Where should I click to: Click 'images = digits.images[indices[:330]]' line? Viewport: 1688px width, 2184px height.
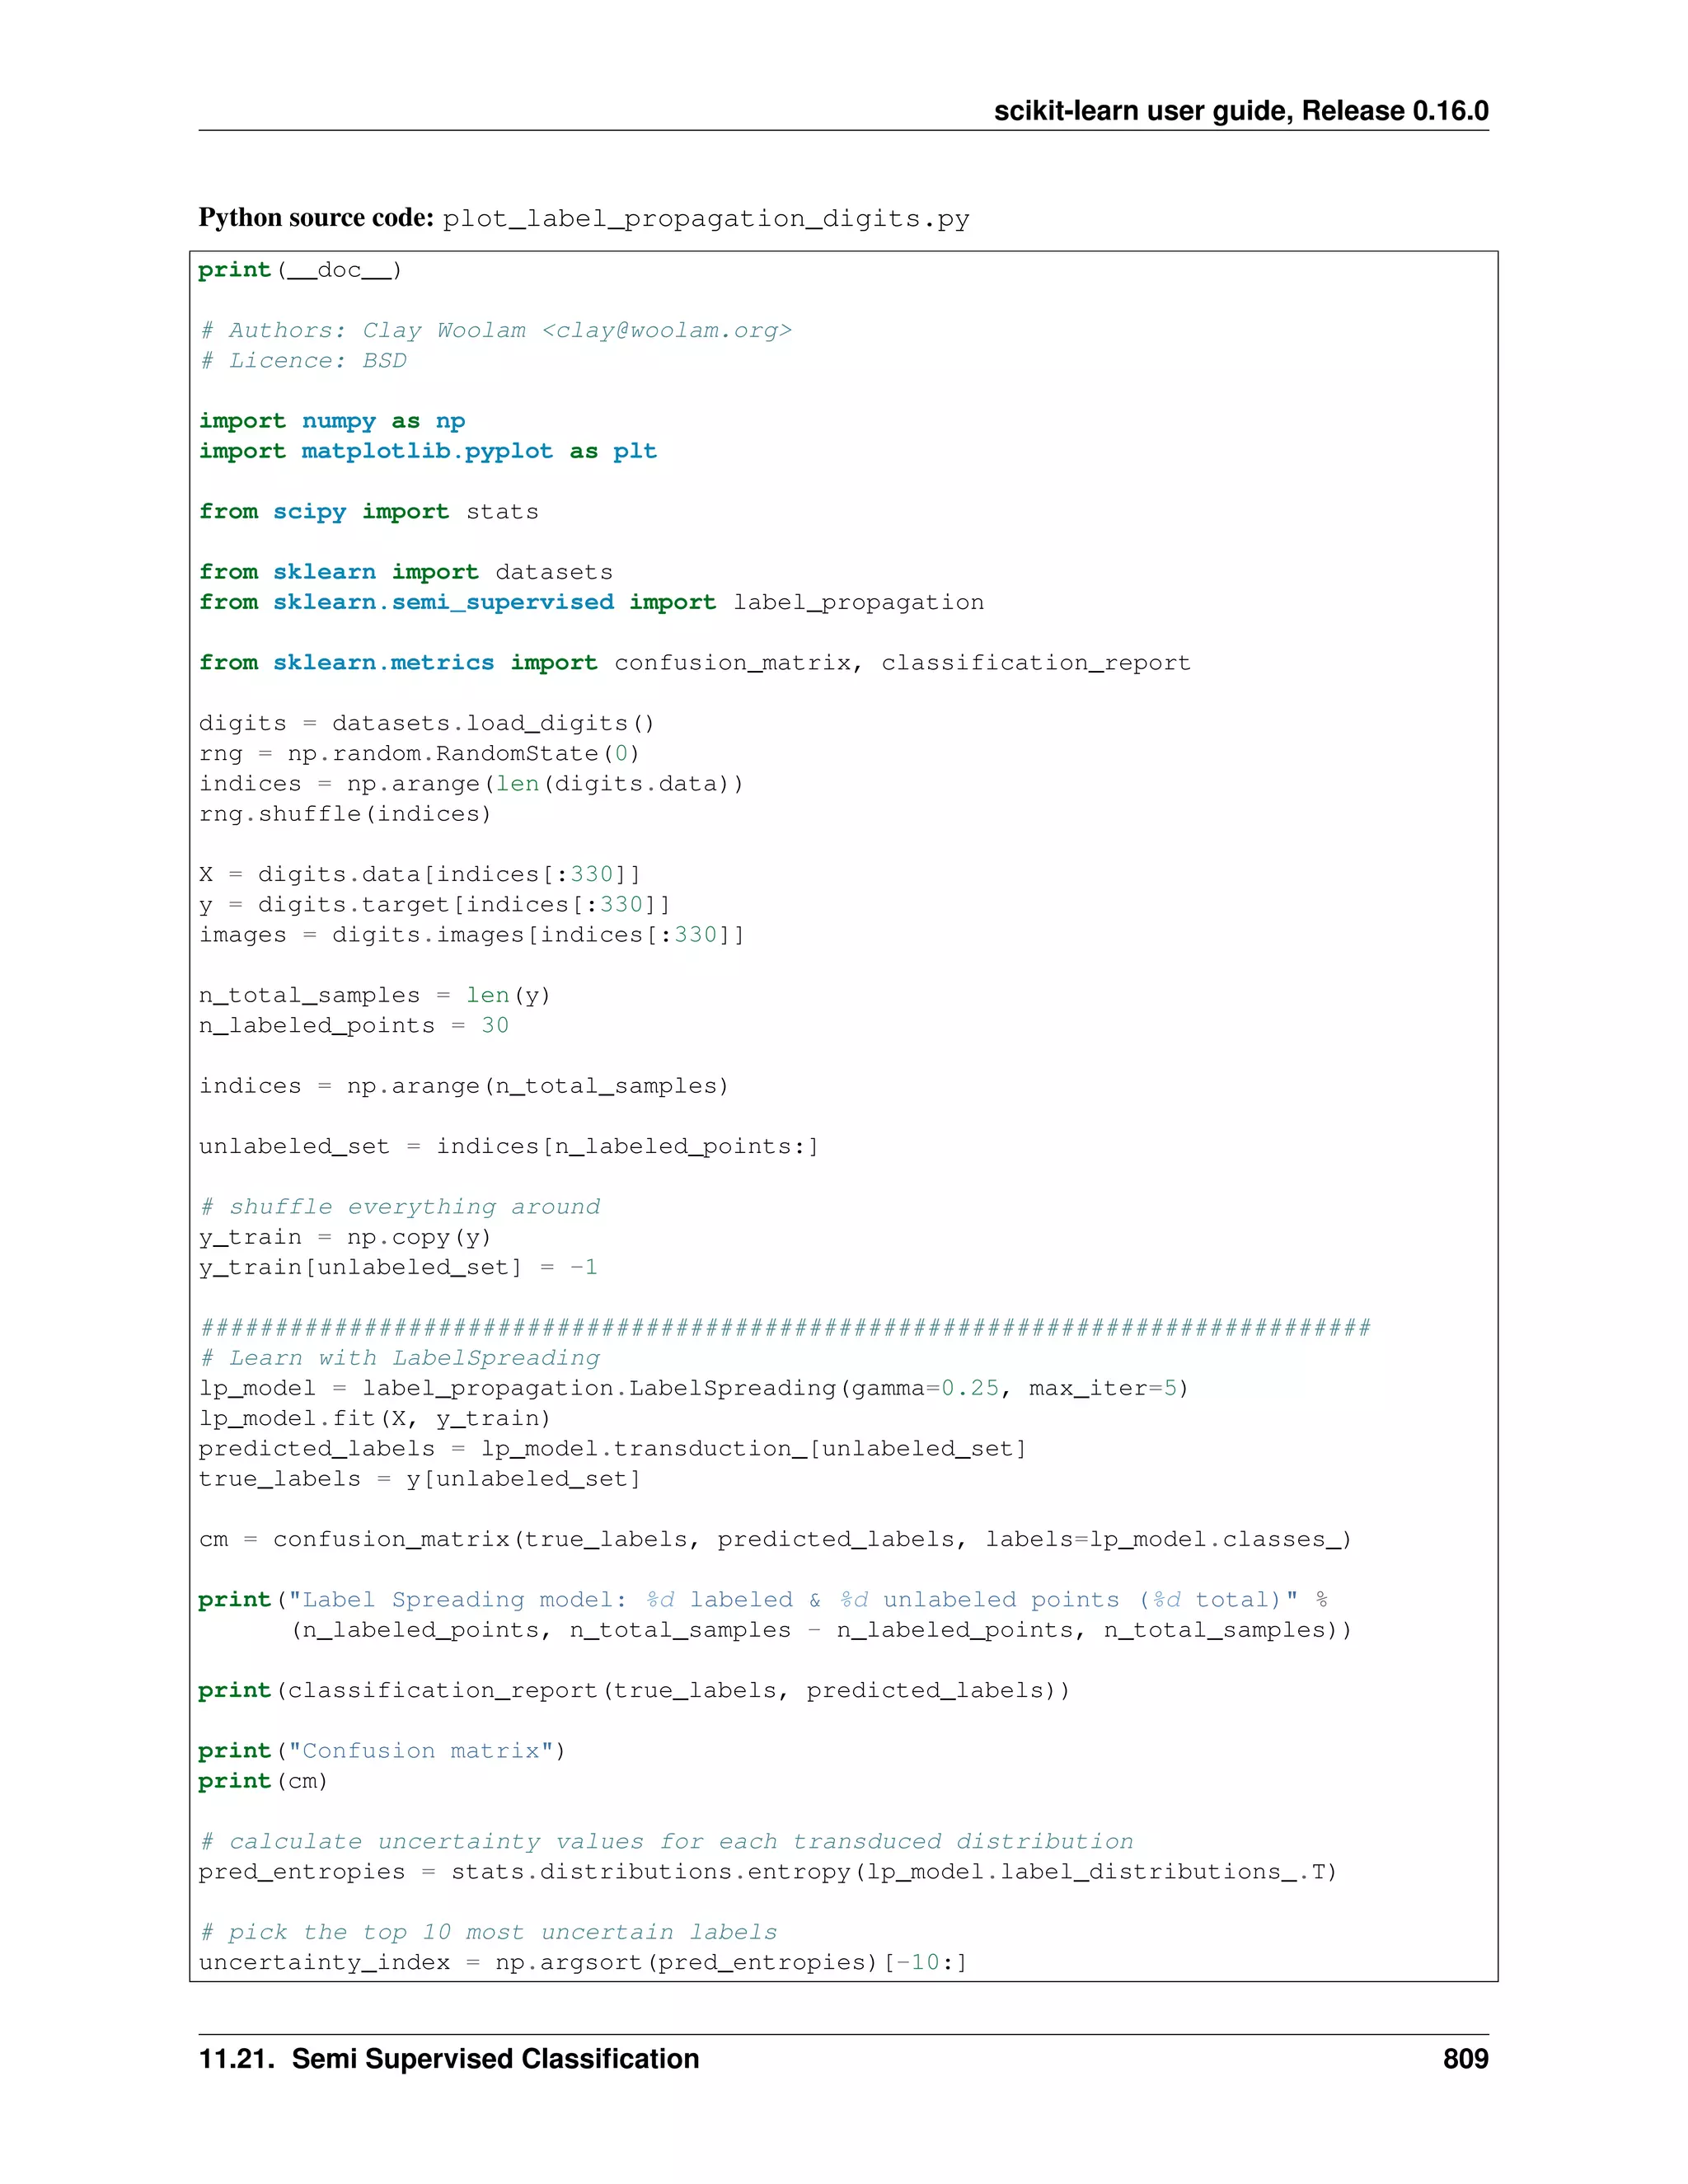click(x=472, y=934)
